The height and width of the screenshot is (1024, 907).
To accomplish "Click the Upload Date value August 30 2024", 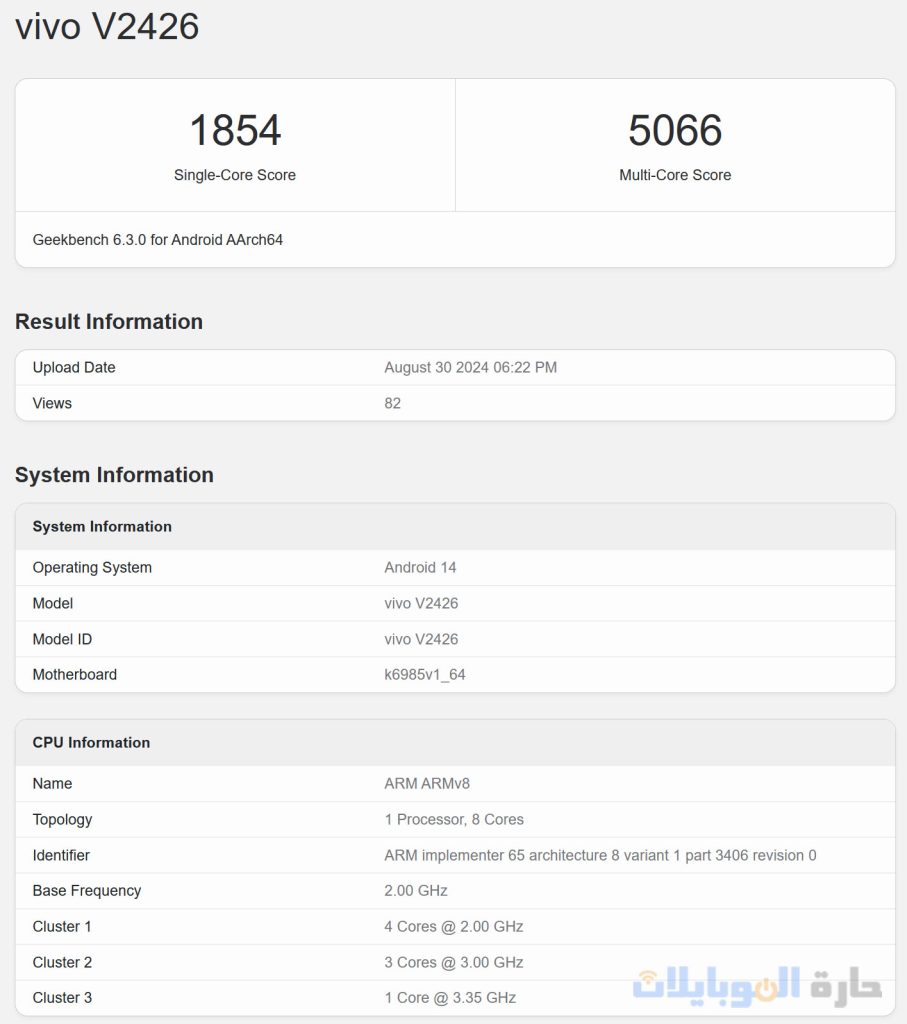I will click(x=470, y=368).
